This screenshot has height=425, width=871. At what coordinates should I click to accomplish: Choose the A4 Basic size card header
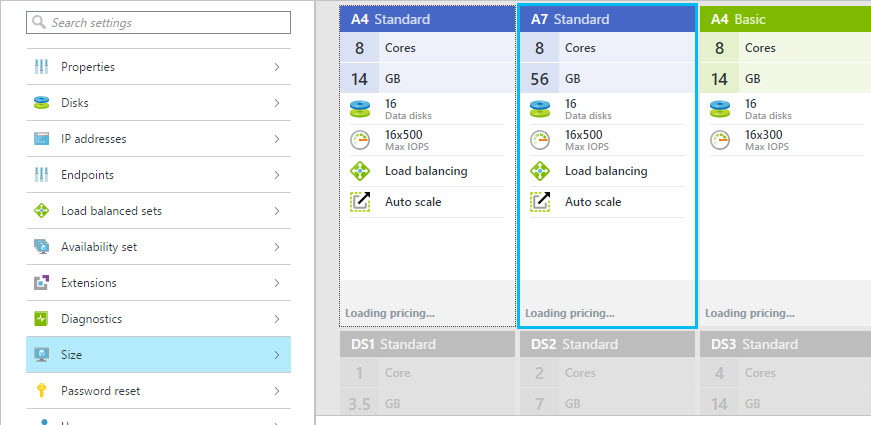pos(785,19)
